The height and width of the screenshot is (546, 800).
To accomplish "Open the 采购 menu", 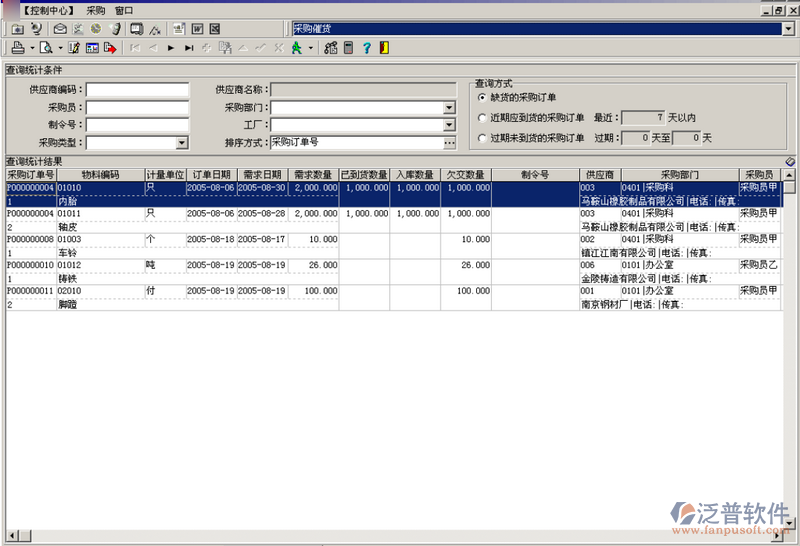I will (95, 9).
